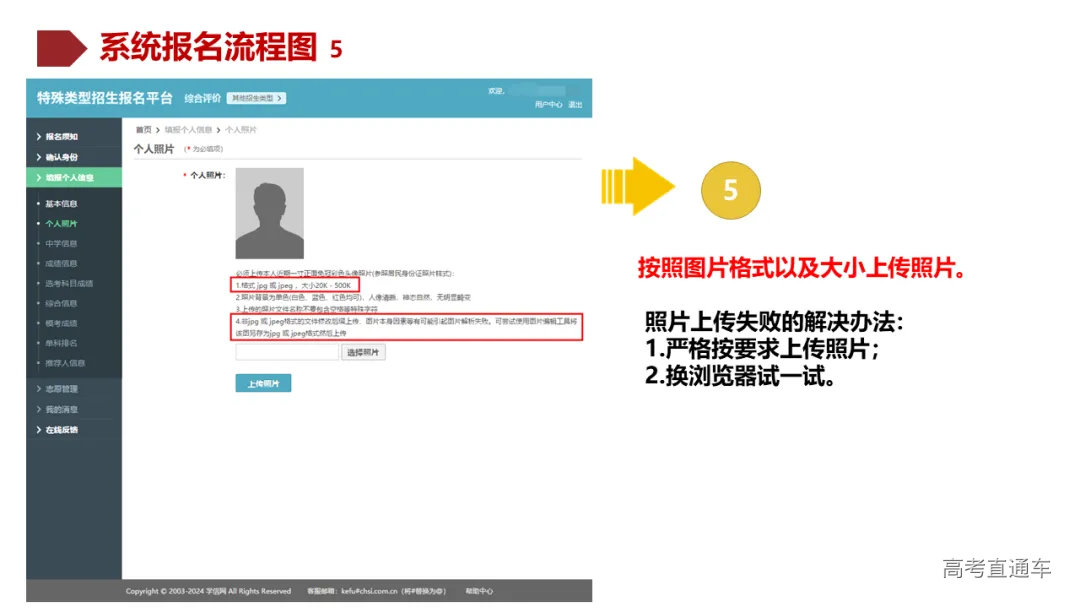Collapse the green 填报个人信息 section
Viewport: 1080px width, 608px height.
click(69, 177)
